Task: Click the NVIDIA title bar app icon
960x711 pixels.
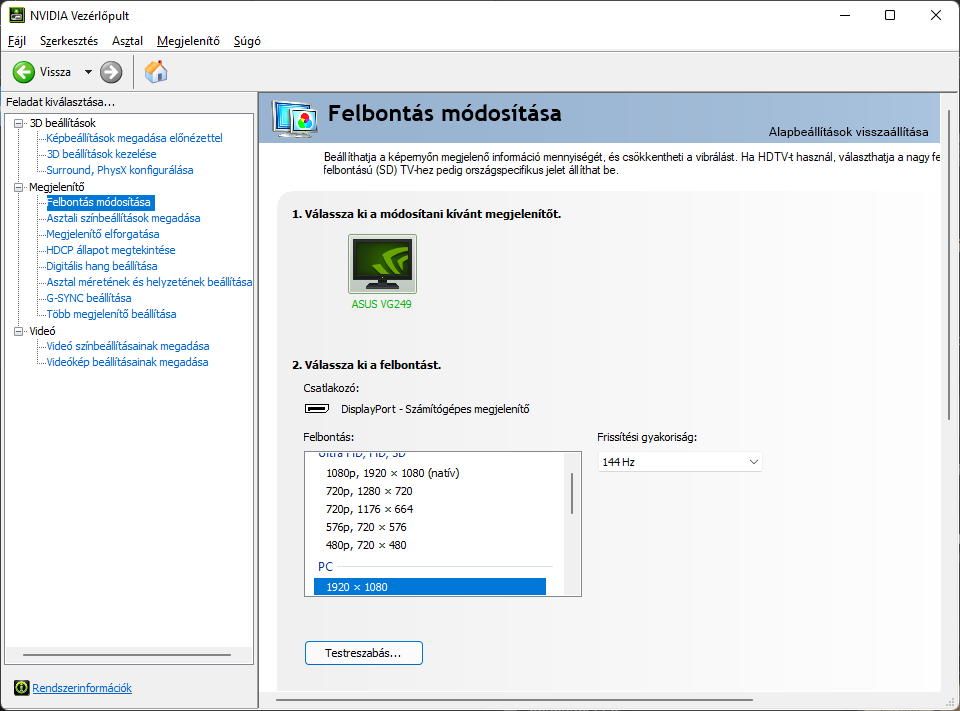Action: [17, 15]
